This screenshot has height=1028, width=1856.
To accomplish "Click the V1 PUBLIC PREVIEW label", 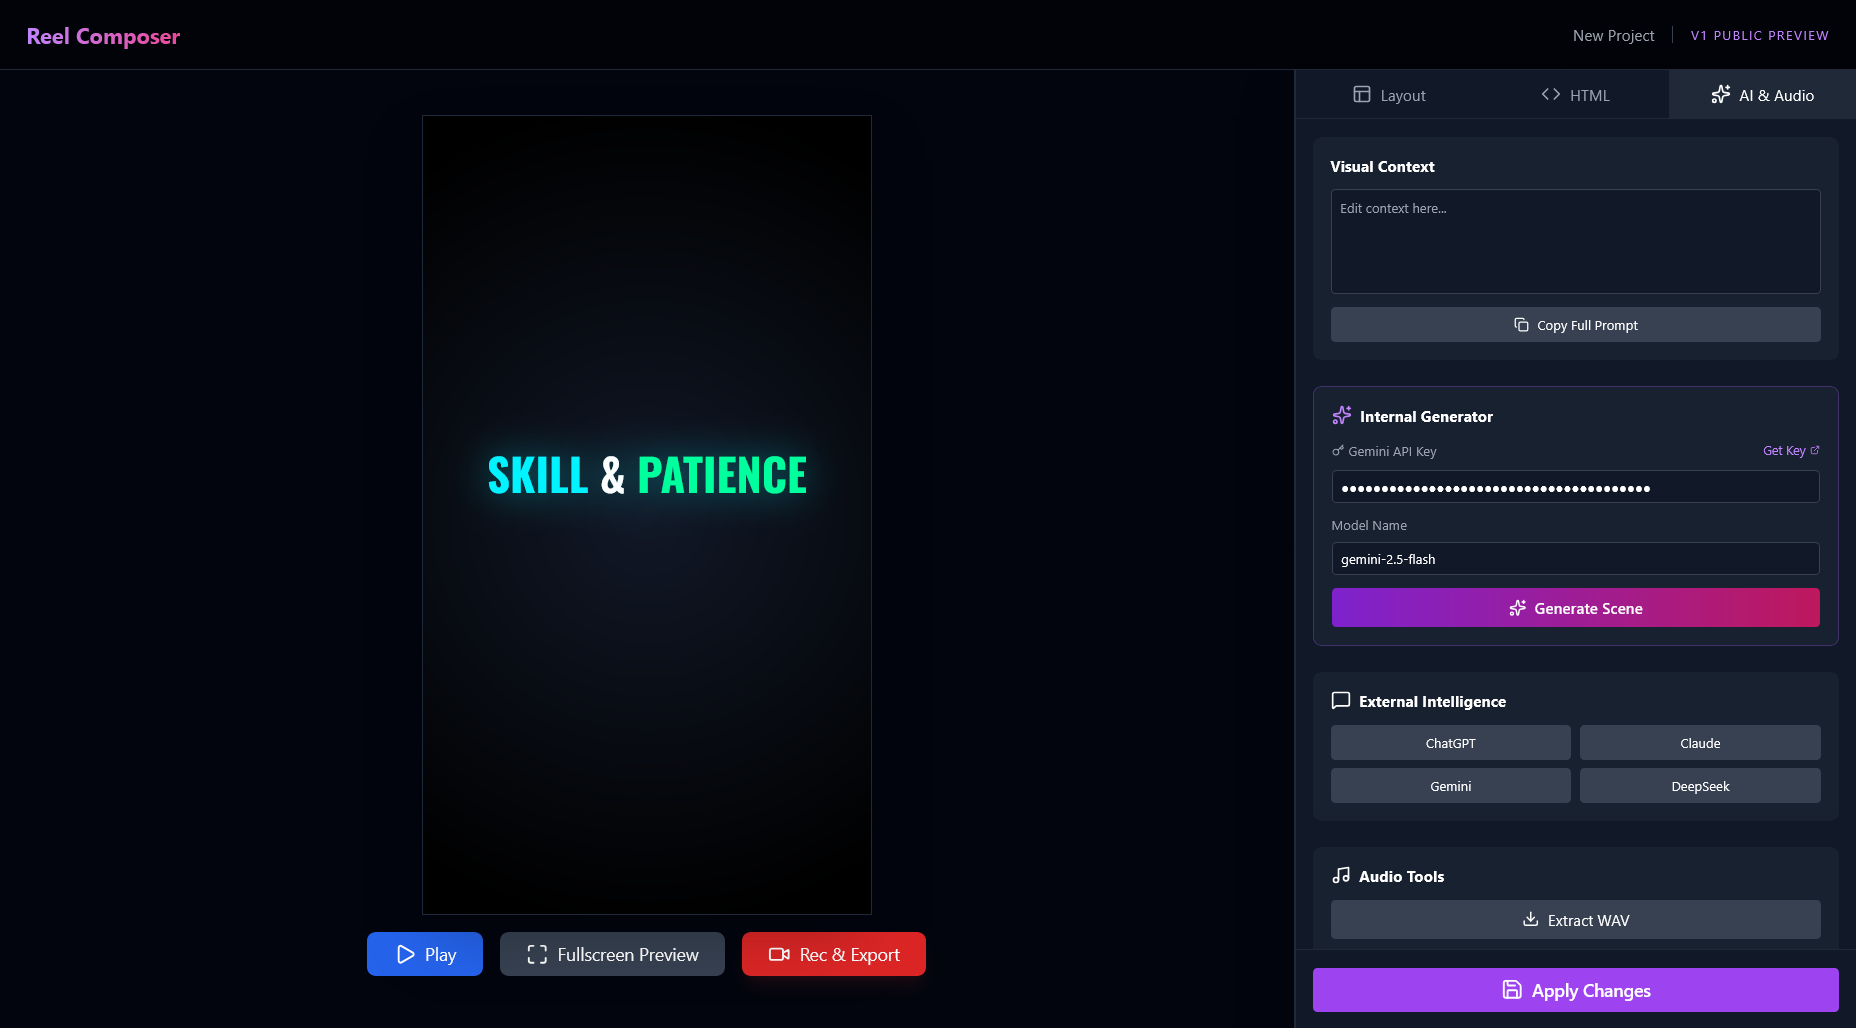I will click(x=1759, y=35).
